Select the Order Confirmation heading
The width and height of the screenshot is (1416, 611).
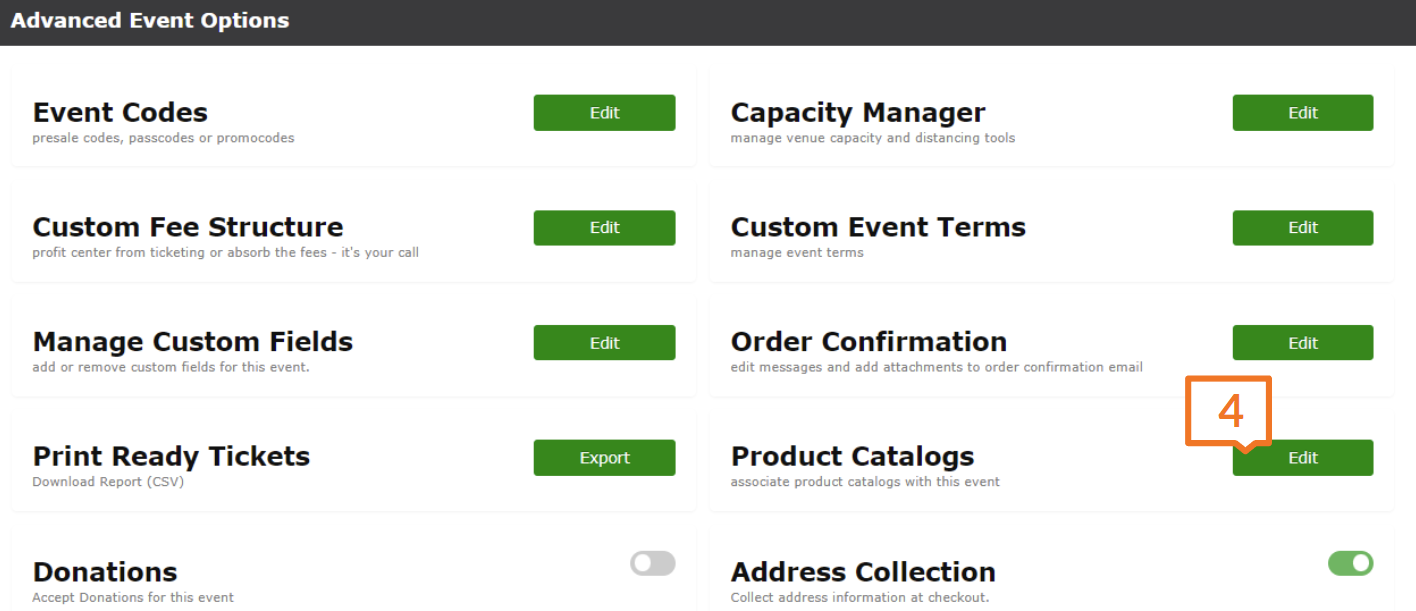pyautogui.click(x=869, y=342)
